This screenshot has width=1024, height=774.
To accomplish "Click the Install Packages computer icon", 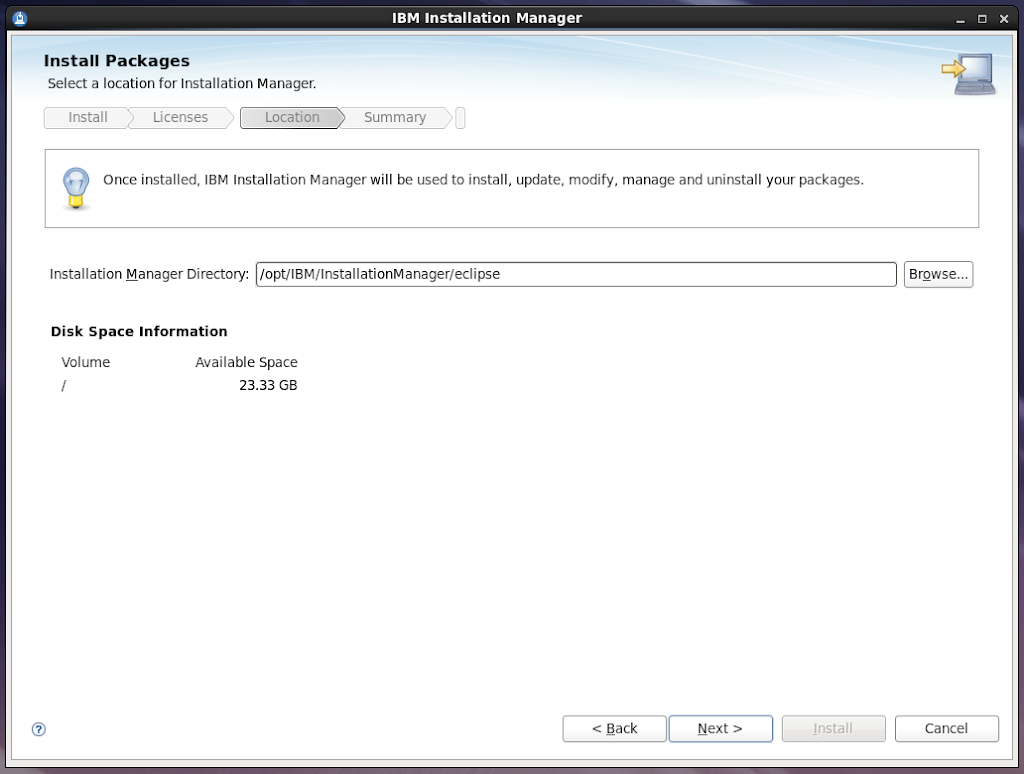I will click(968, 74).
